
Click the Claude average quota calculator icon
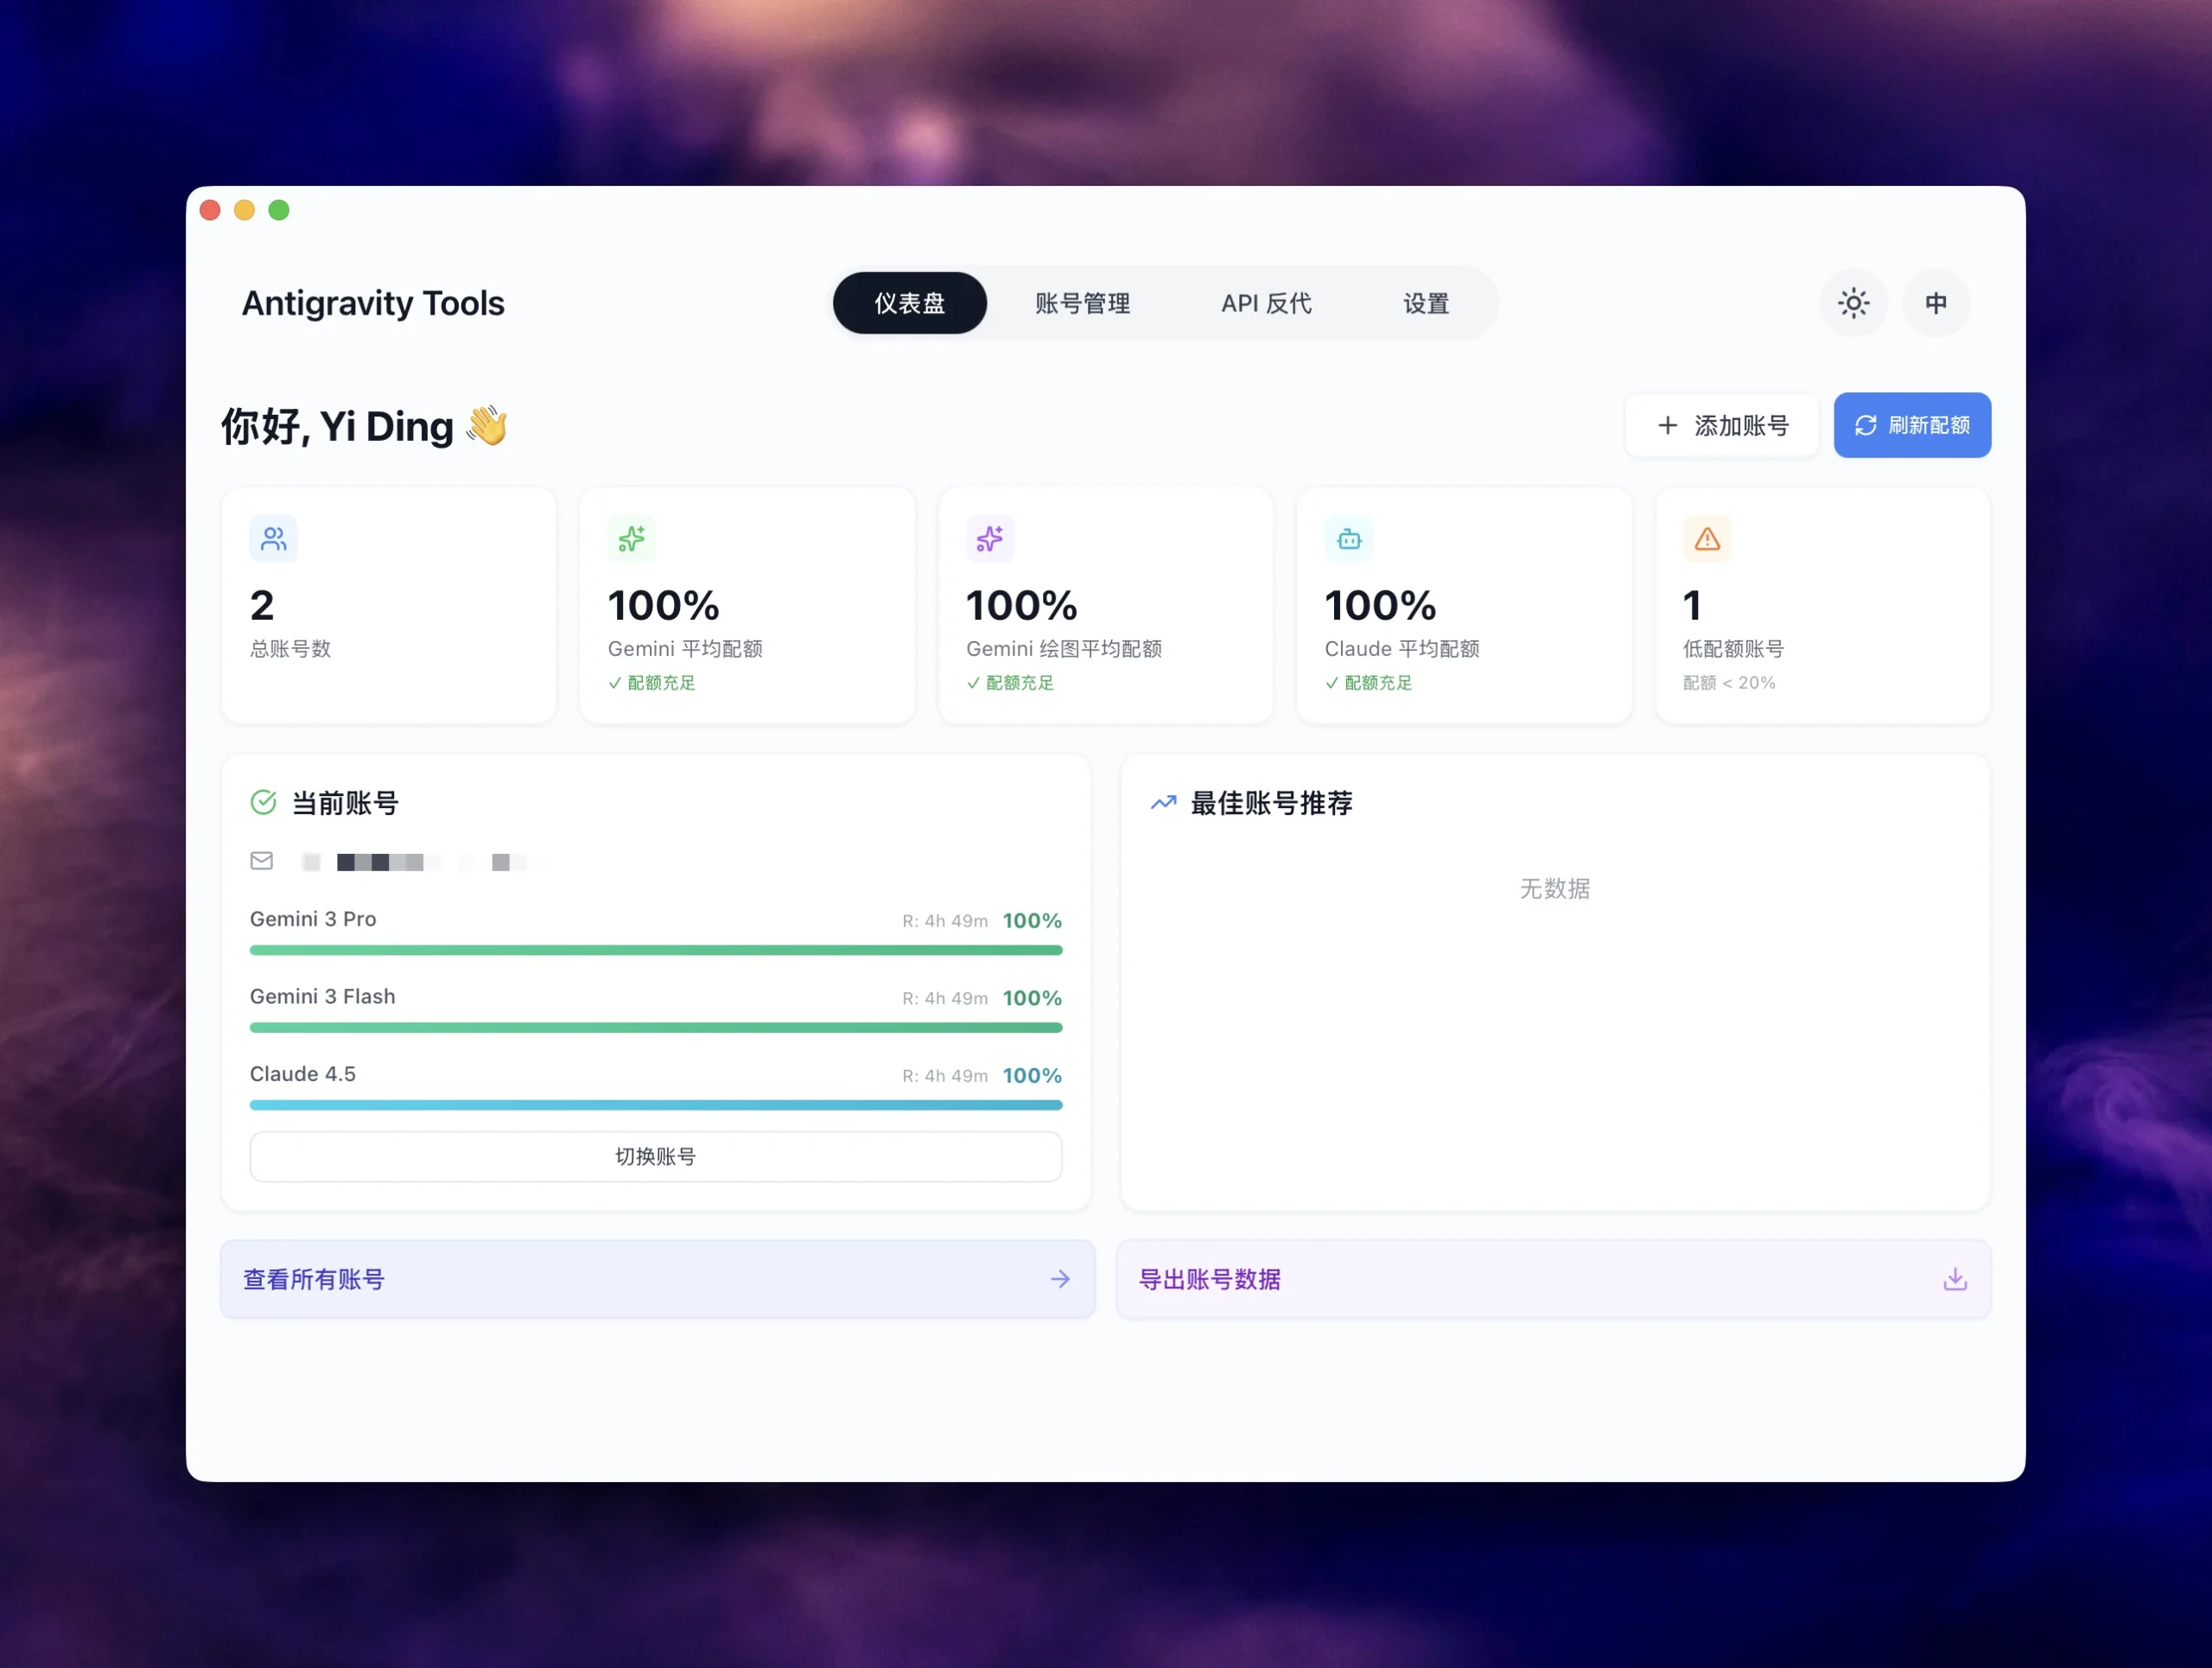point(1348,538)
